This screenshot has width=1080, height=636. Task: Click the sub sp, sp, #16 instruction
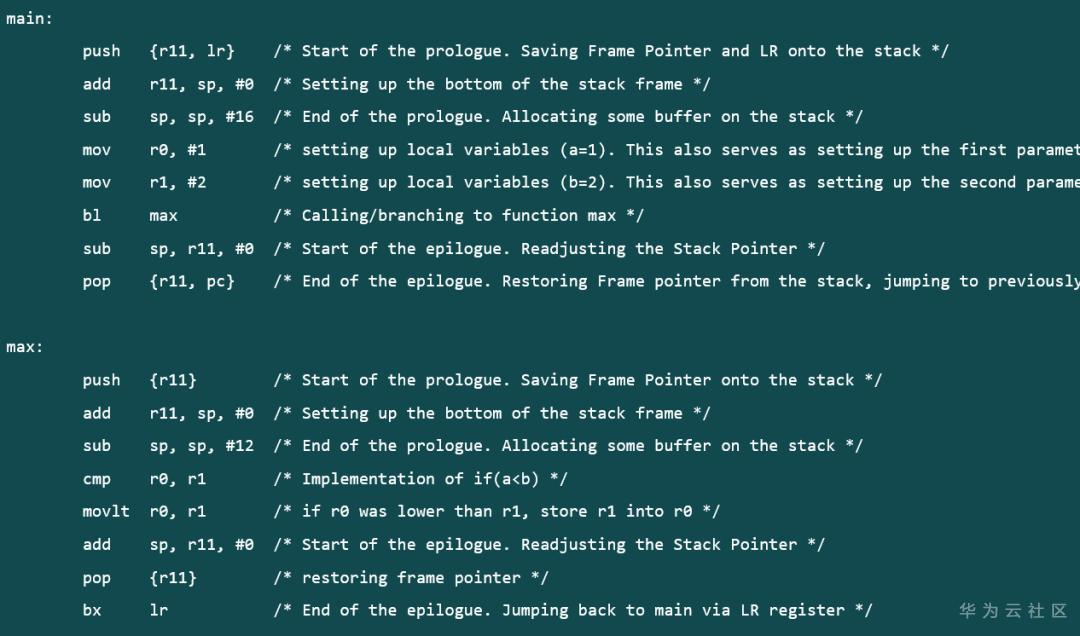tap(168, 117)
